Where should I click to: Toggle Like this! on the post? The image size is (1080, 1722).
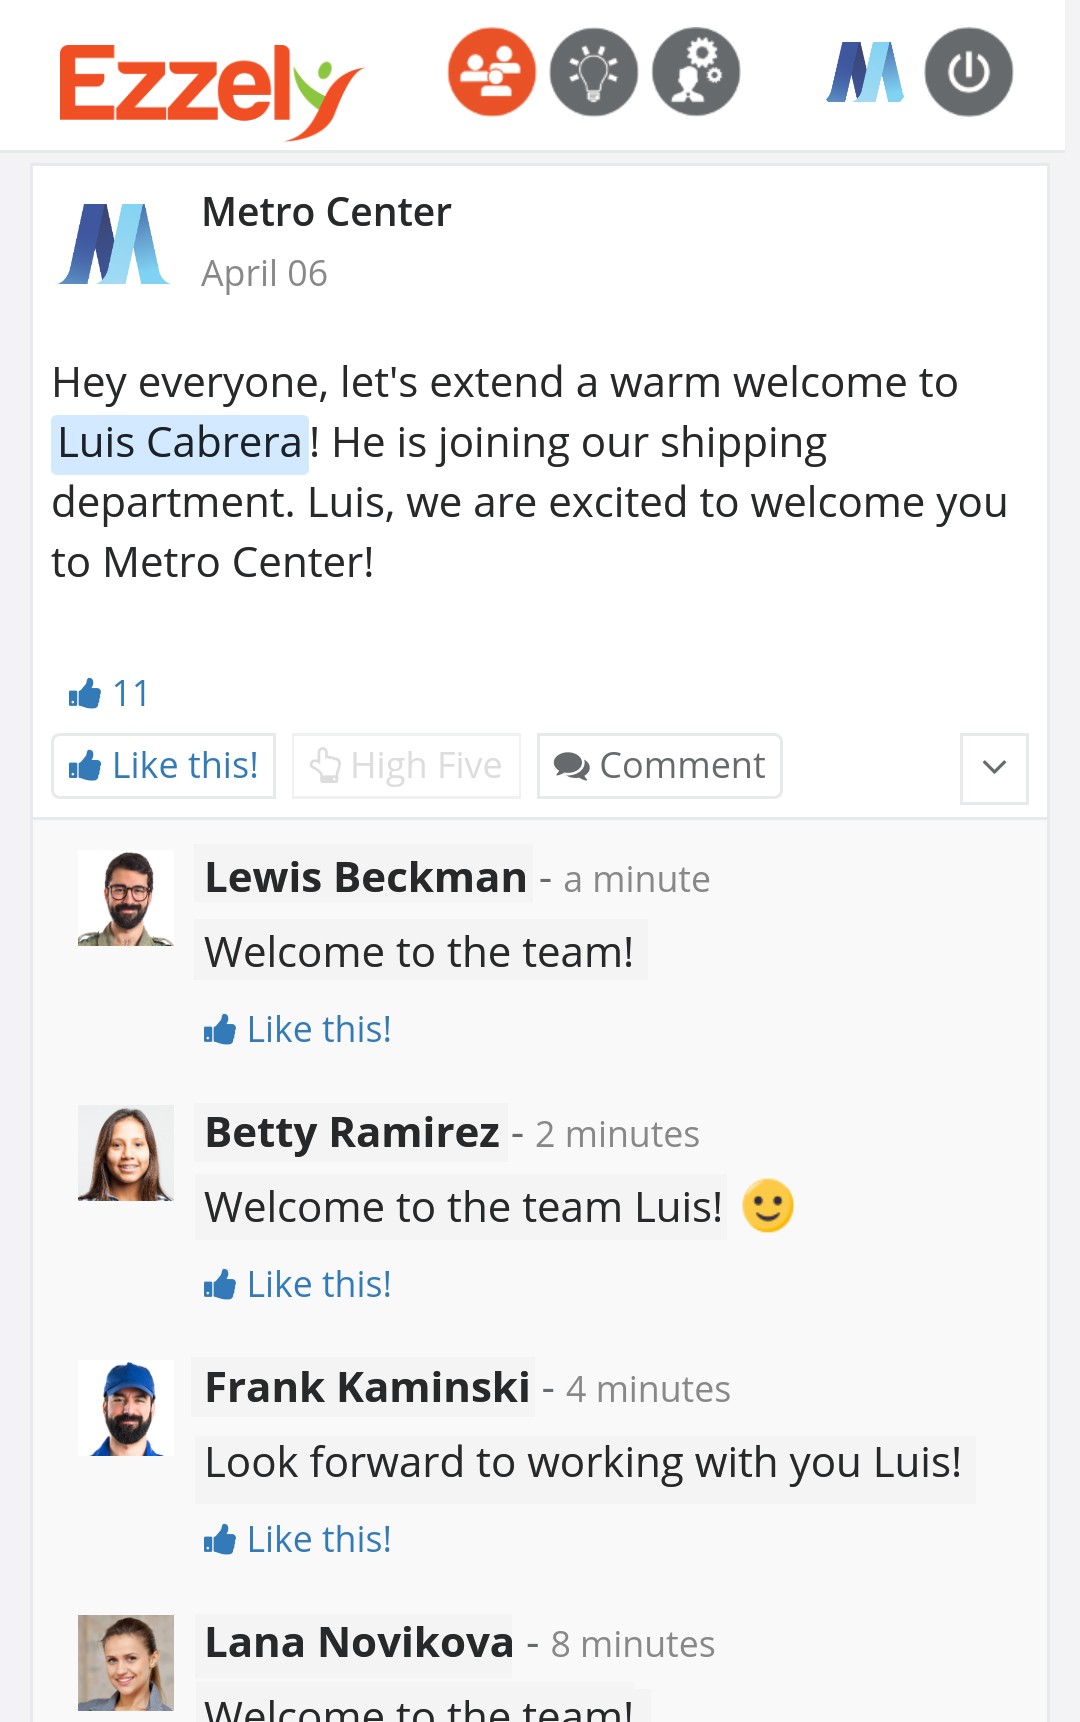tap(164, 766)
